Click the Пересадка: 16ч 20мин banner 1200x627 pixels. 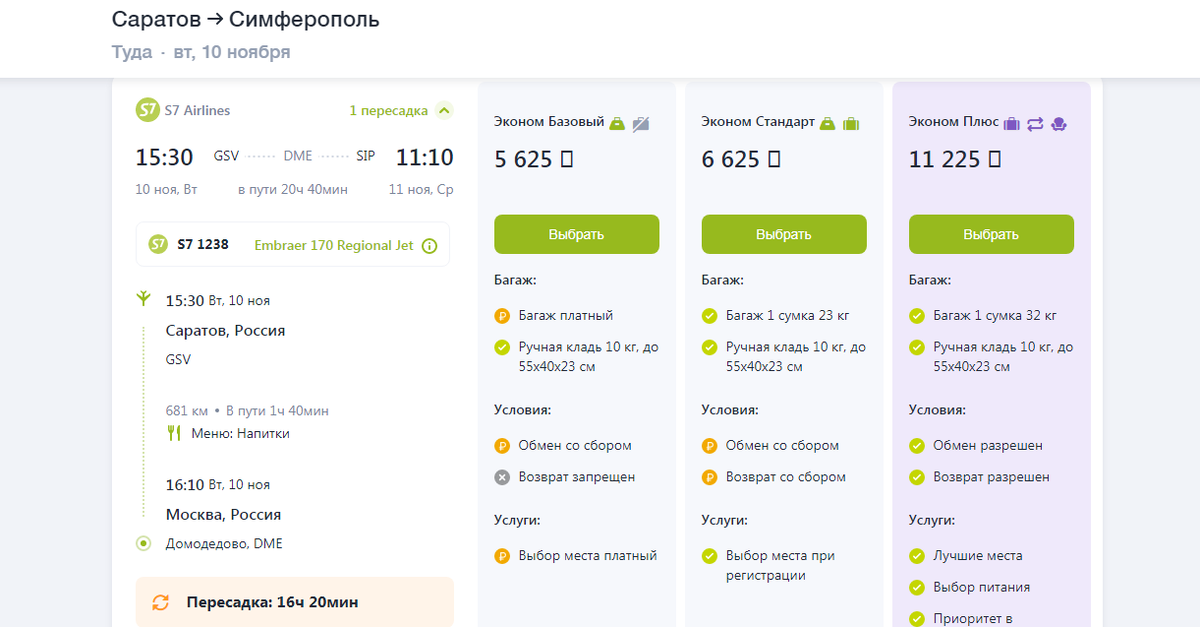click(295, 602)
